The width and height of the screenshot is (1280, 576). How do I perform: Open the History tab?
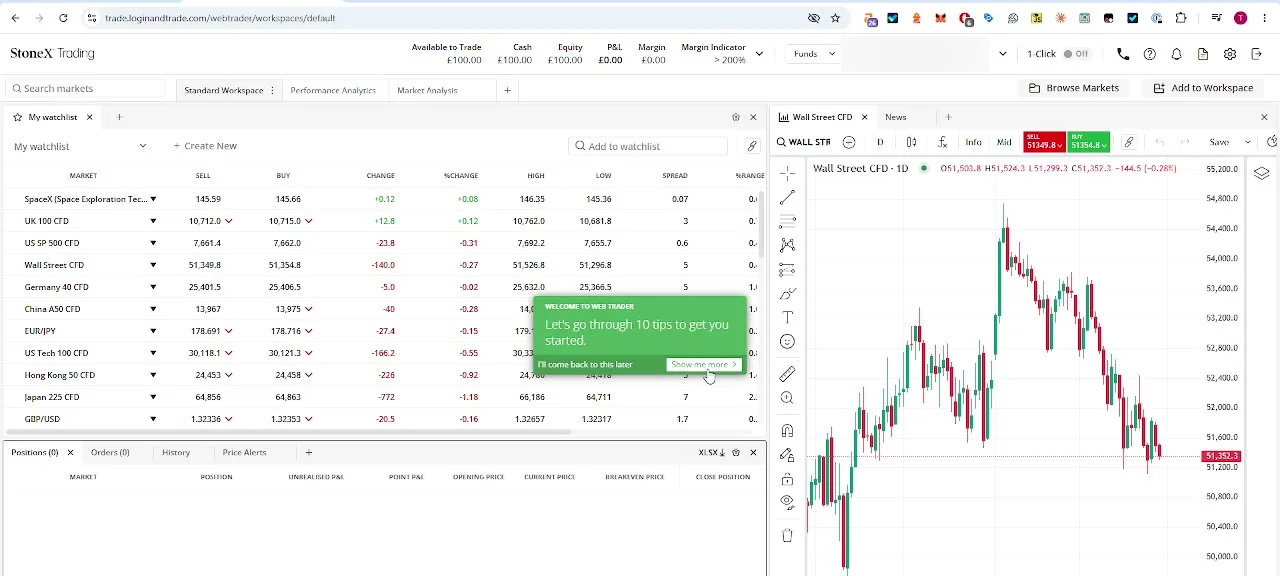point(176,453)
